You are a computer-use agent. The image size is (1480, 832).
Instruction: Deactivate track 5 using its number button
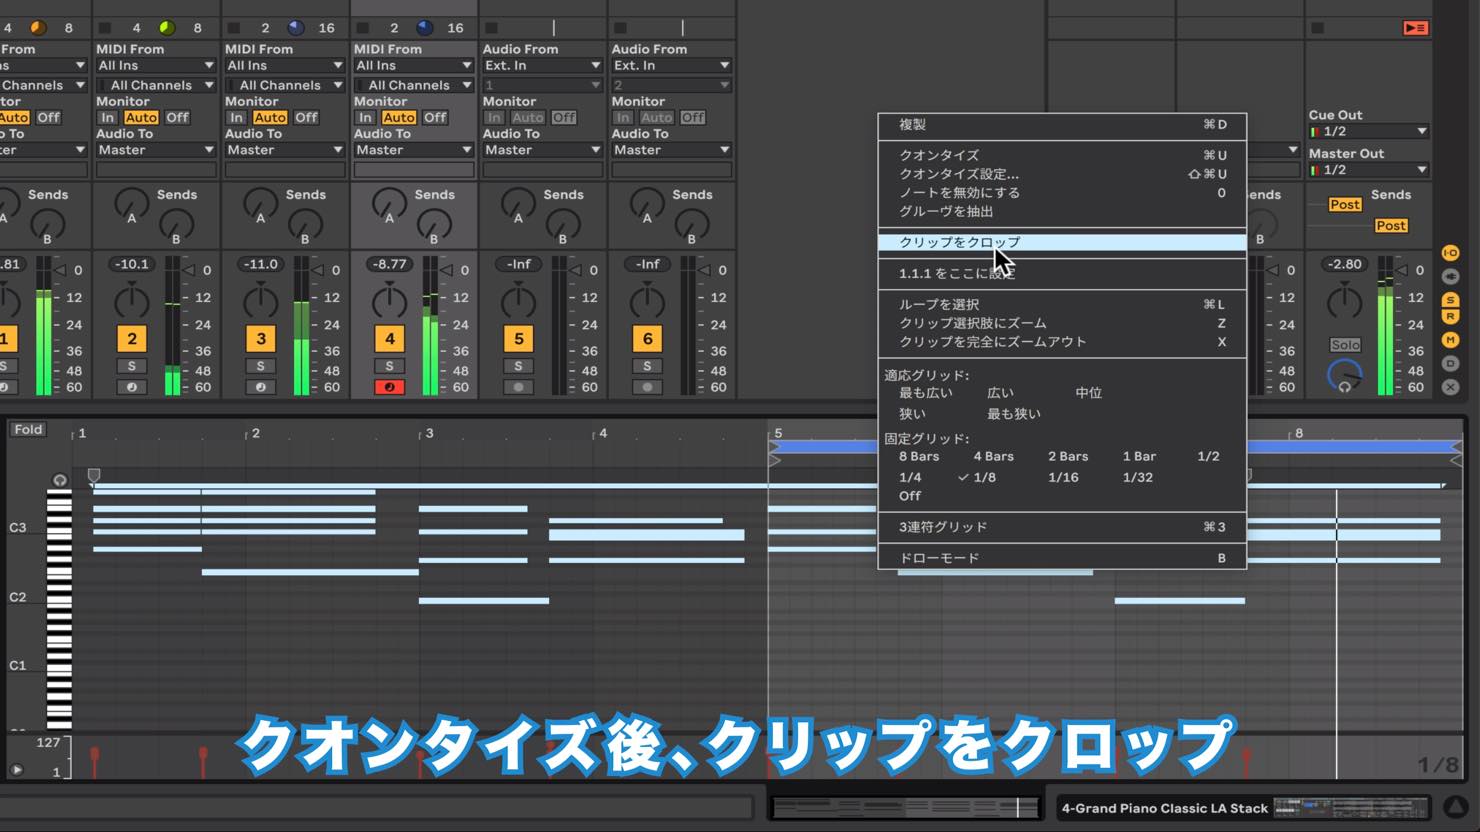[518, 339]
